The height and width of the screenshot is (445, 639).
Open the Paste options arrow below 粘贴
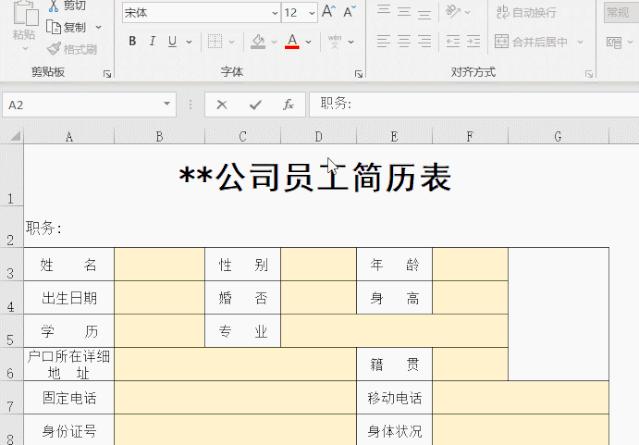[x=25, y=48]
